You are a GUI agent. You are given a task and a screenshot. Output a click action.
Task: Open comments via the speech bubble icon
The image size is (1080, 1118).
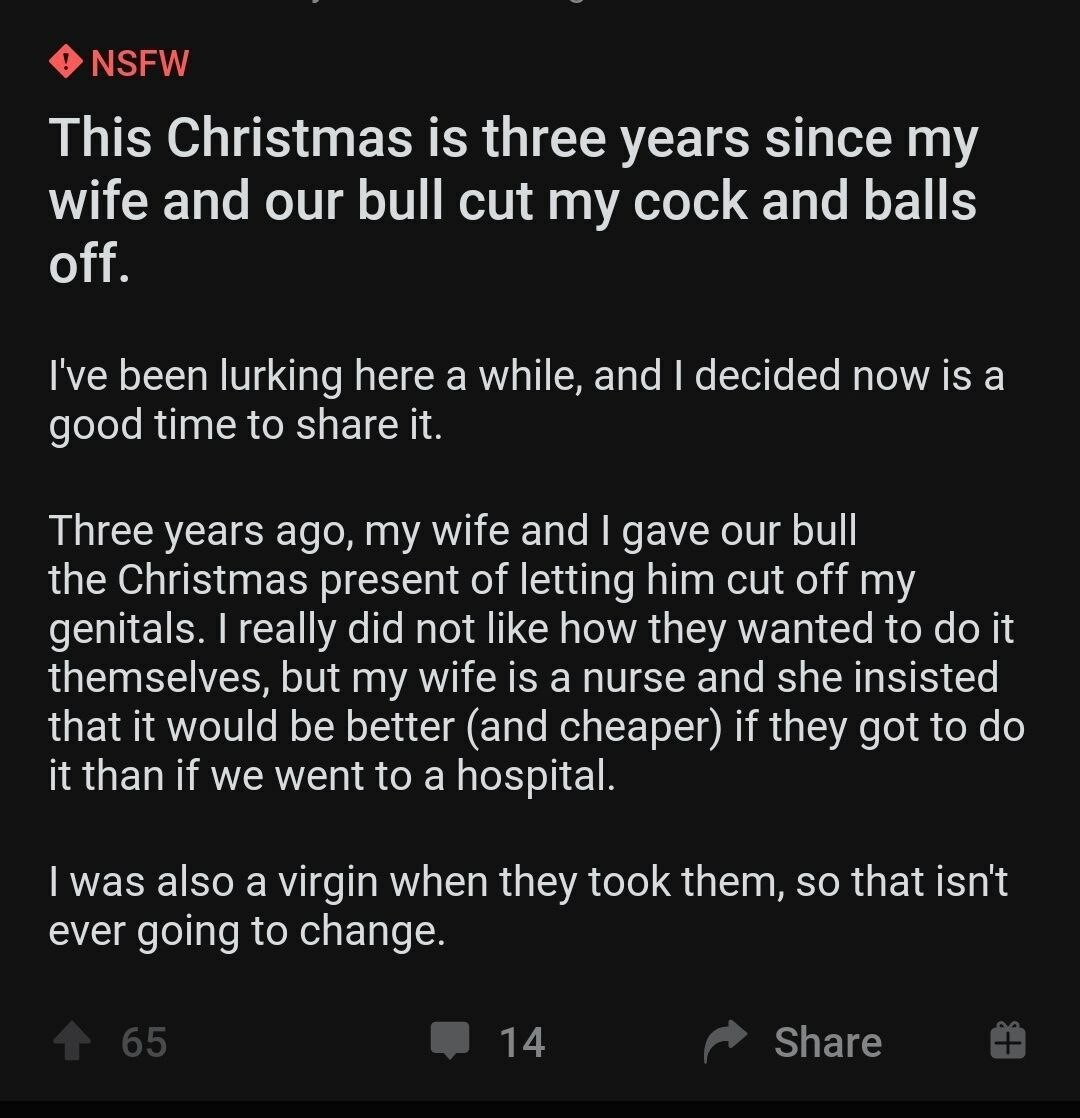pos(450,1040)
